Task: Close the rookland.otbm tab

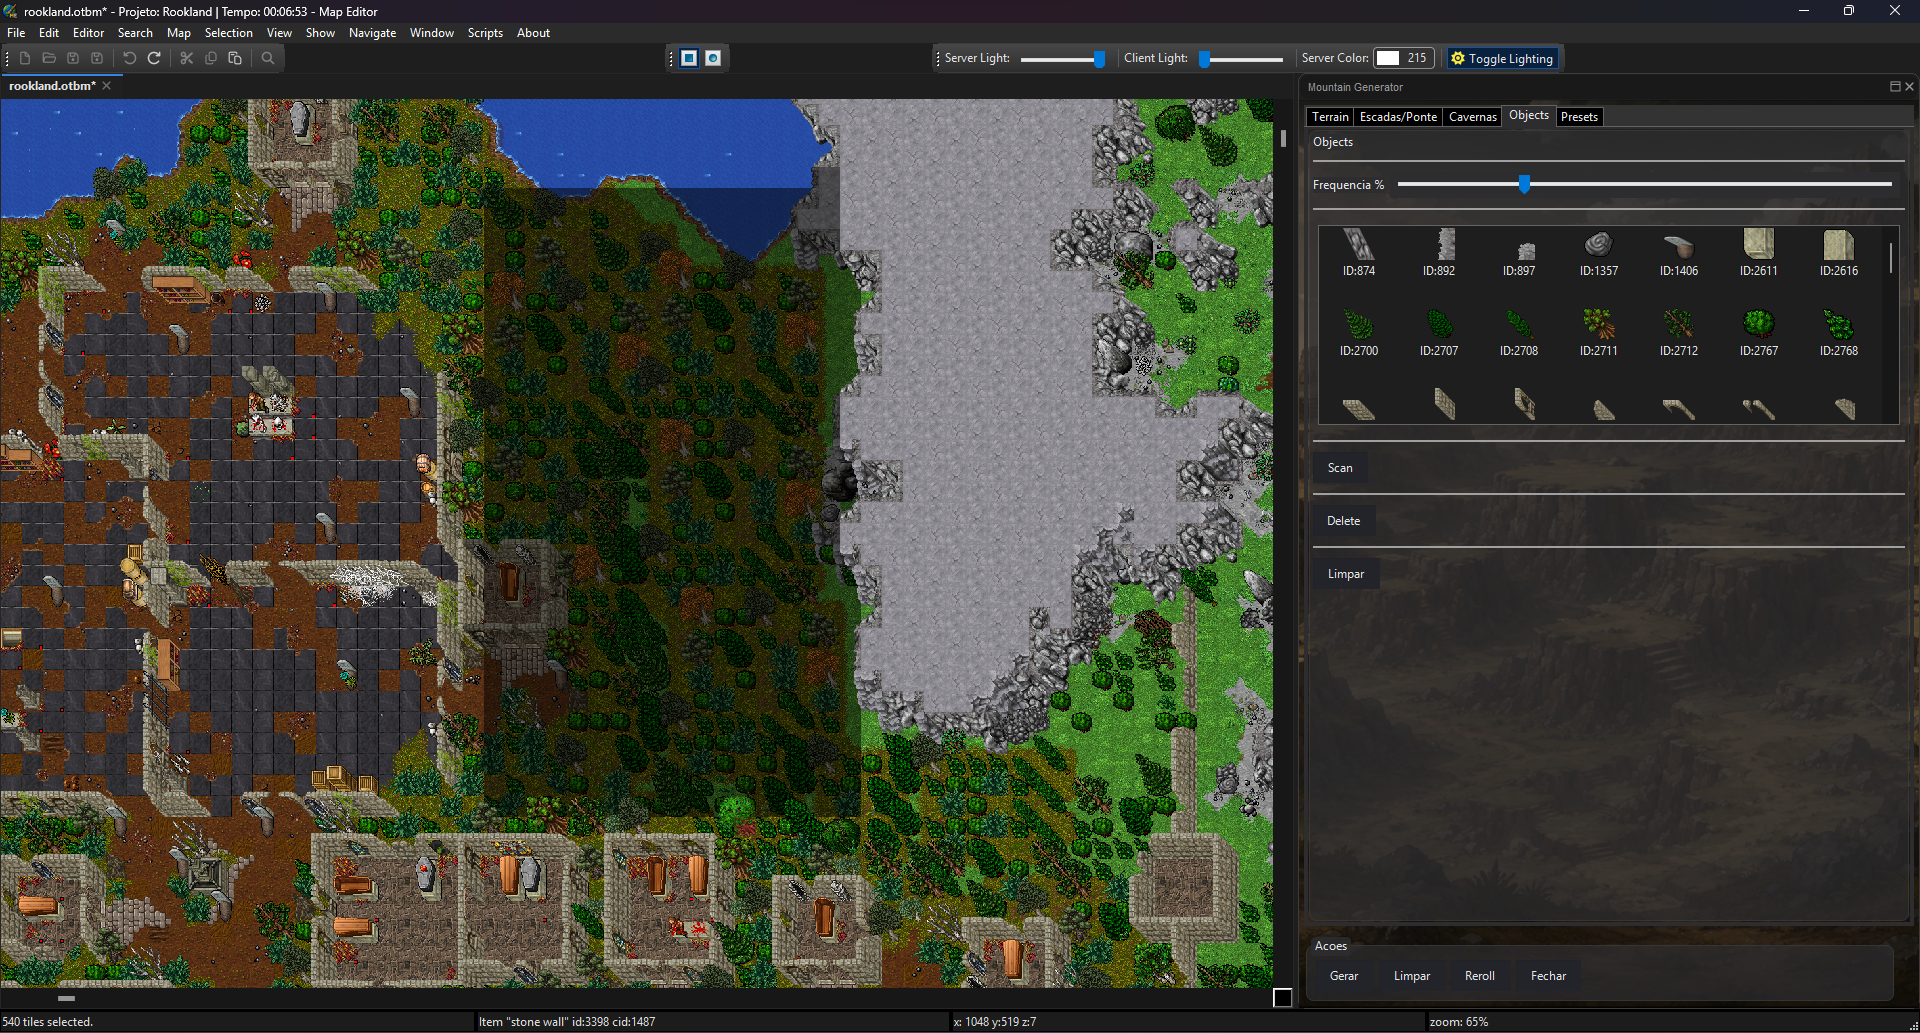Action: pos(107,86)
